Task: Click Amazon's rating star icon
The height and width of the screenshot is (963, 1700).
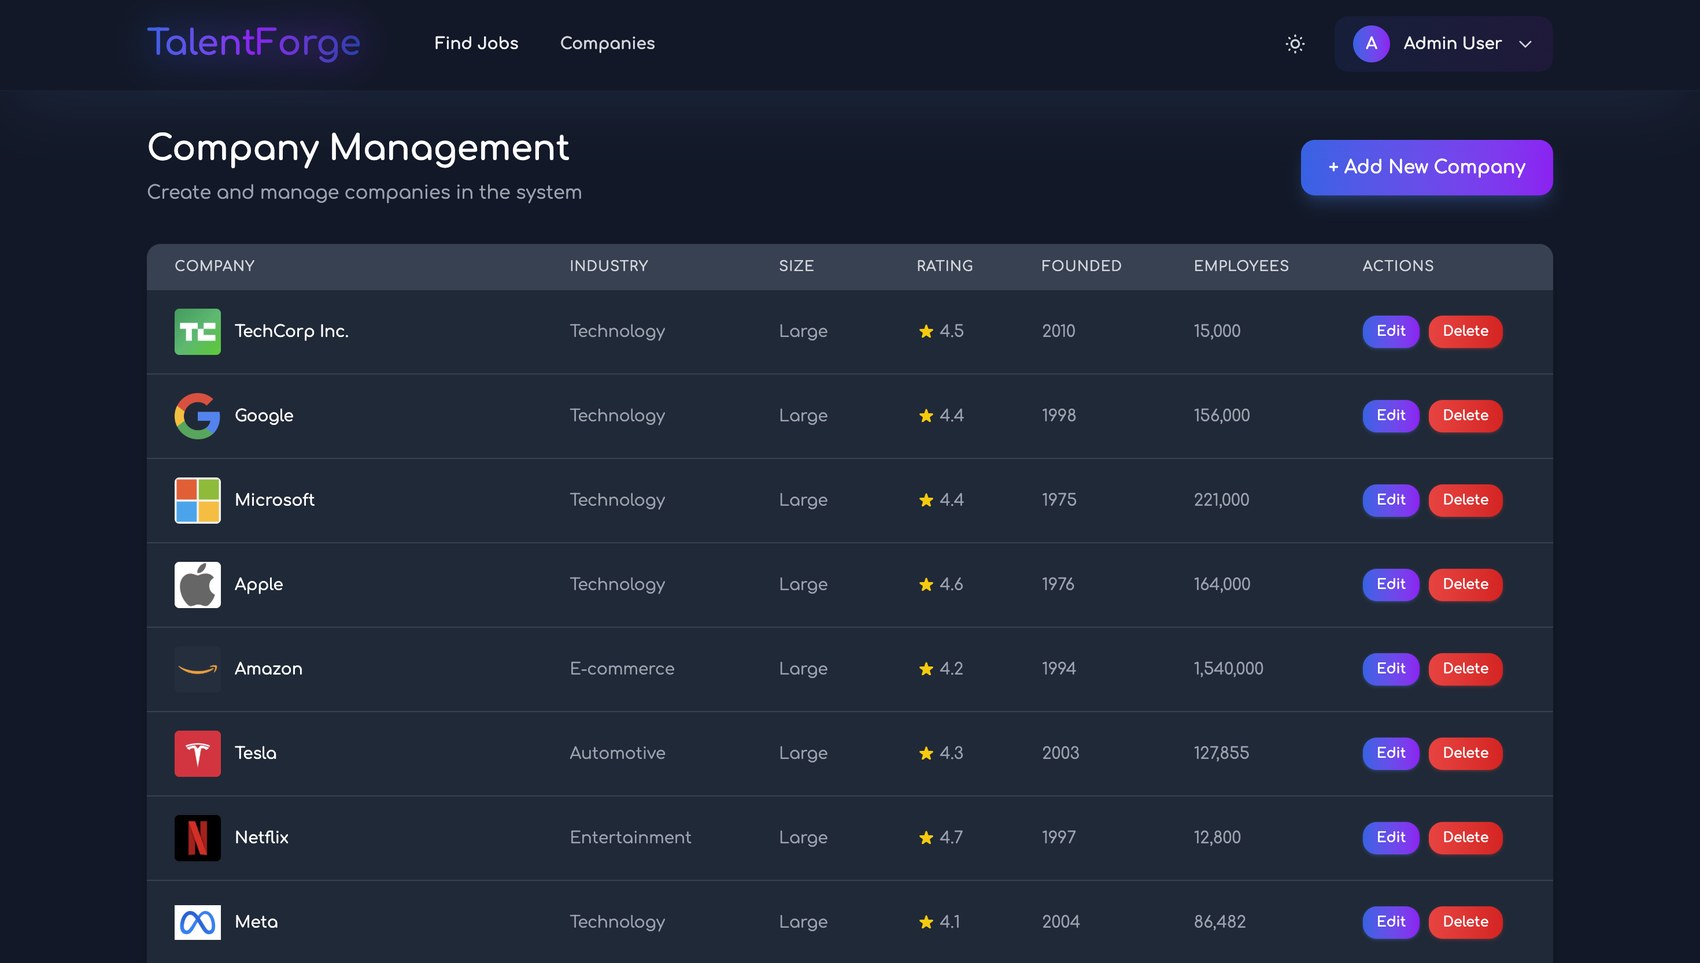Action: 926,669
